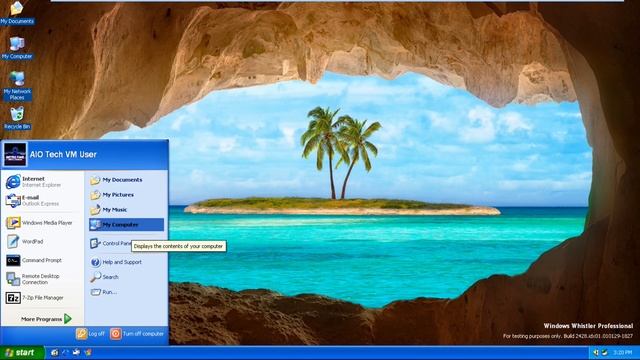Viewport: 640px width, 360px height.
Task: Launch Internet Explorer from the Start menu
Action: (x=42, y=182)
